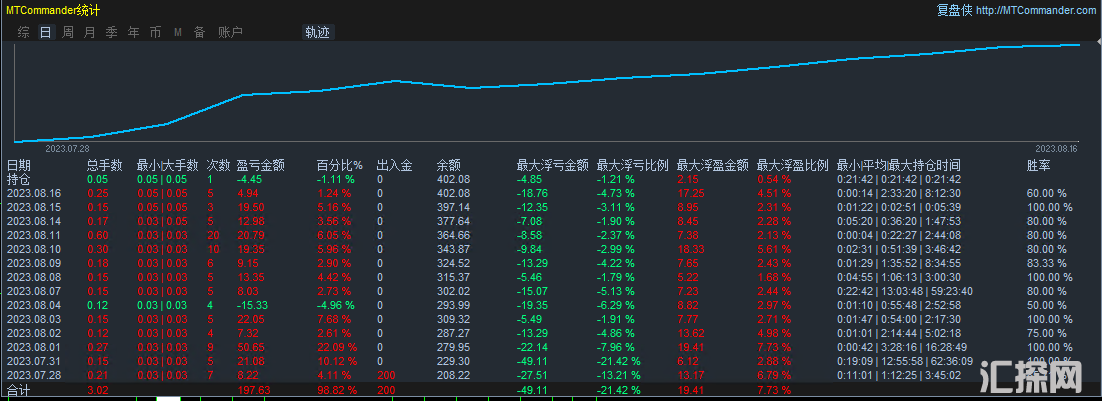Select the 2023.07.28 row date
Image resolution: width=1102 pixels, height=401 pixels.
pyautogui.click(x=34, y=374)
